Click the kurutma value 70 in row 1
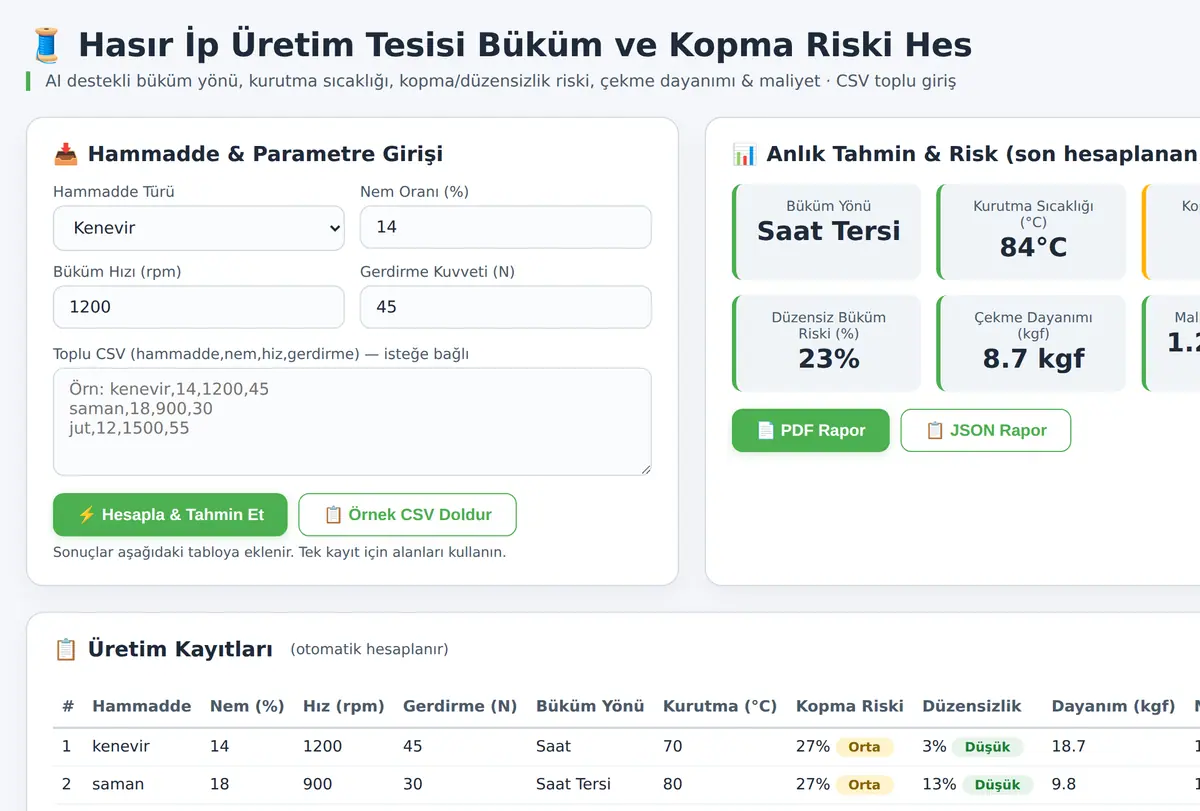Image resolution: width=1200 pixels, height=811 pixels. tap(672, 746)
